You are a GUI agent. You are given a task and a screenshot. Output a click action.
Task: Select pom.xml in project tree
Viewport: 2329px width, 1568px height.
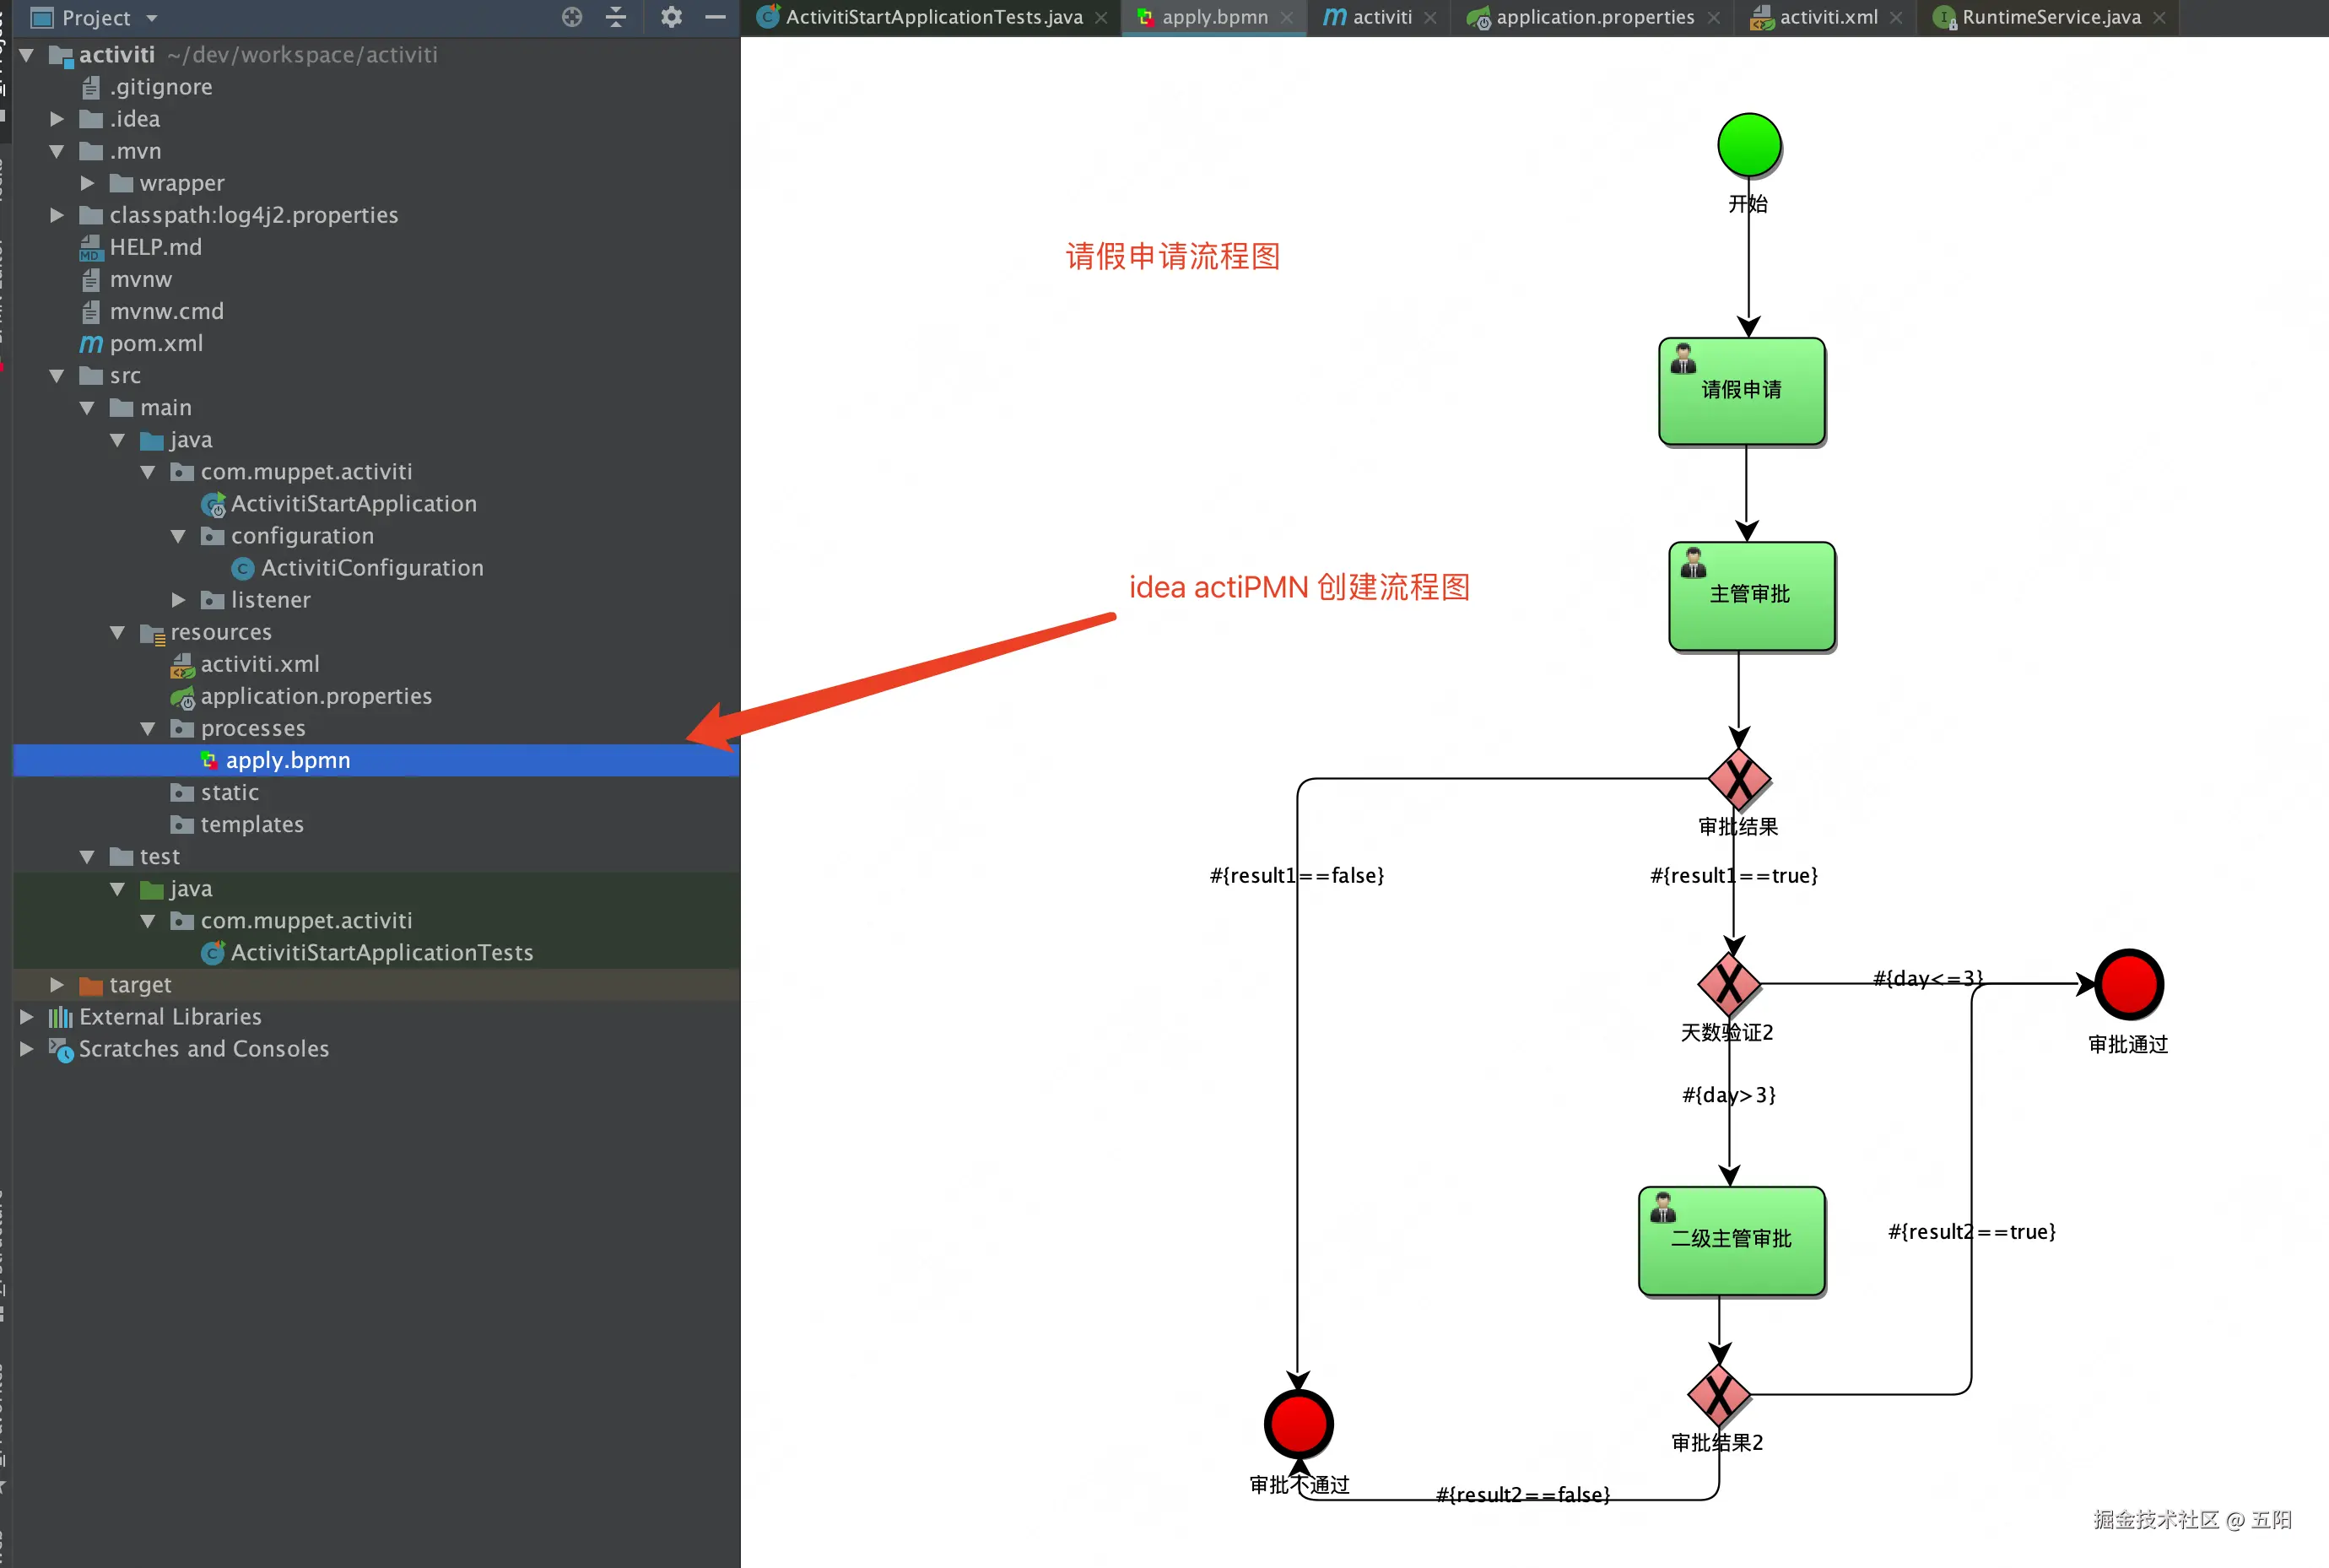point(156,343)
